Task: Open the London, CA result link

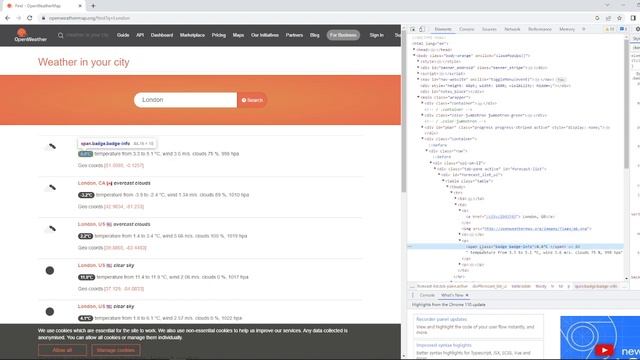Action: pyautogui.click(x=91, y=183)
